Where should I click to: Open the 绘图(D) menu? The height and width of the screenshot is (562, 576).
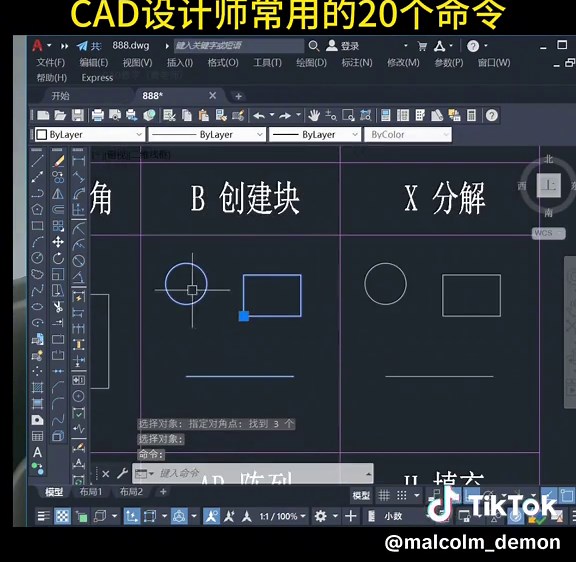[x=312, y=63]
